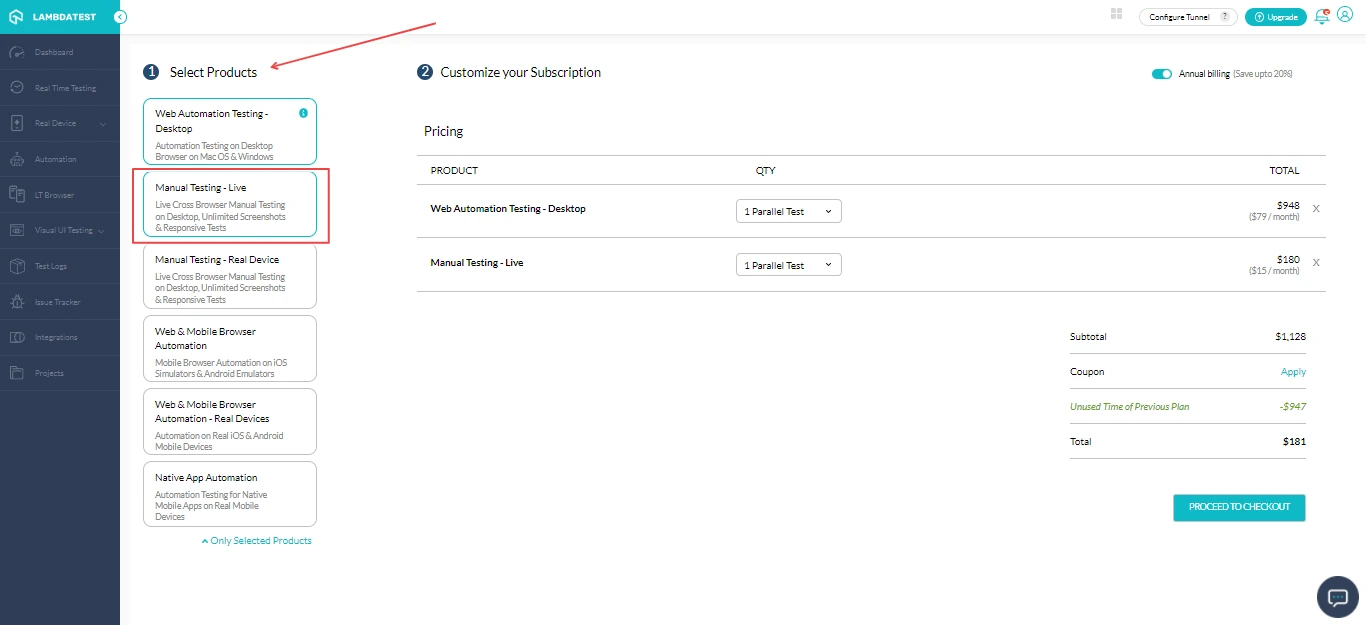1366x625 pixels.
Task: Click the Apply coupon link
Action: [1293, 372]
